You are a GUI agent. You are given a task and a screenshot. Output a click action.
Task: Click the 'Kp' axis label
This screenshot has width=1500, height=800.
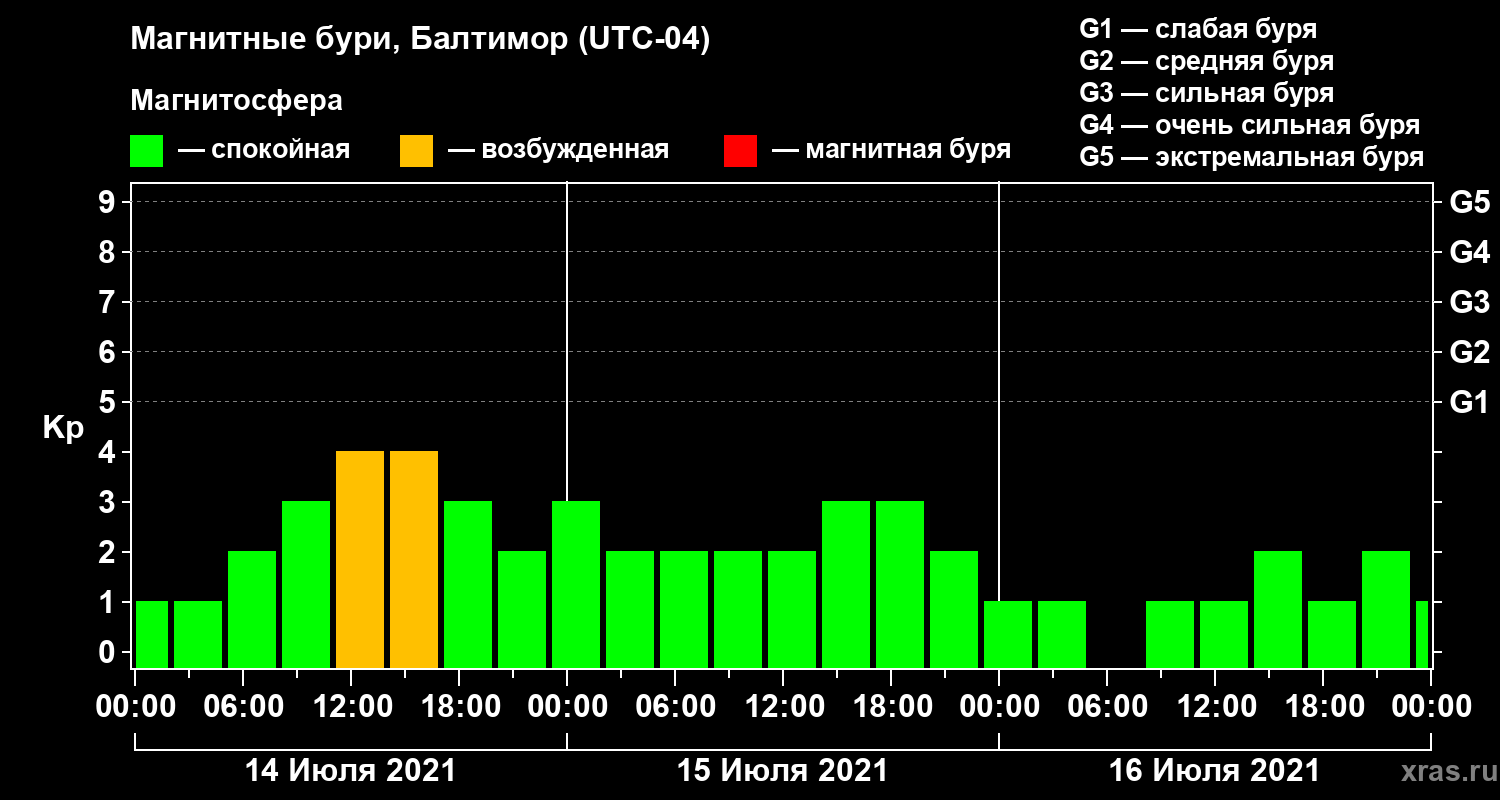pyautogui.click(x=63, y=428)
